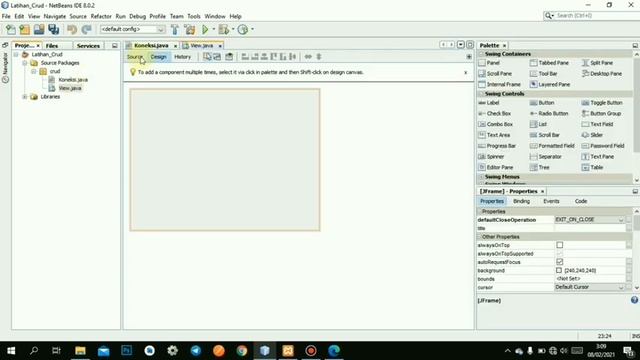Pick the Text Area component in palette
The image size is (640, 360).
pyautogui.click(x=494, y=135)
